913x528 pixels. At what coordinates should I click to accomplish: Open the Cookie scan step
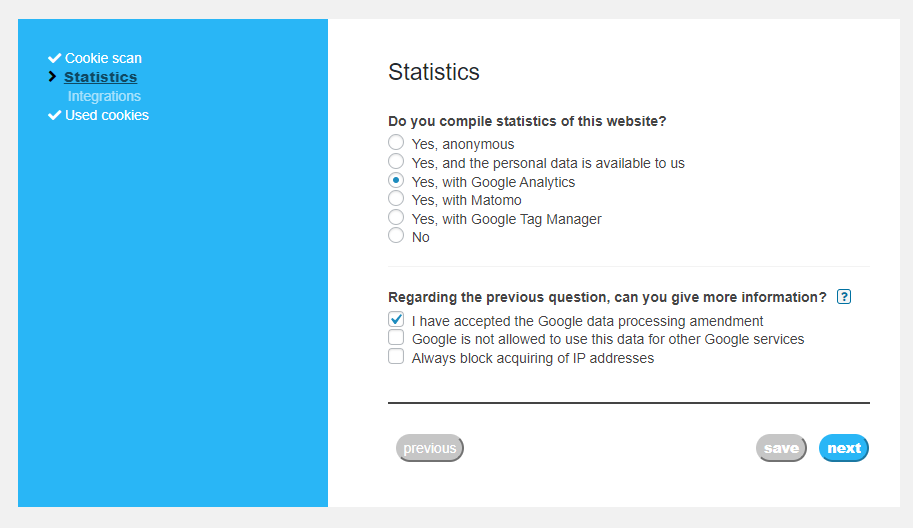pyautogui.click(x=103, y=58)
